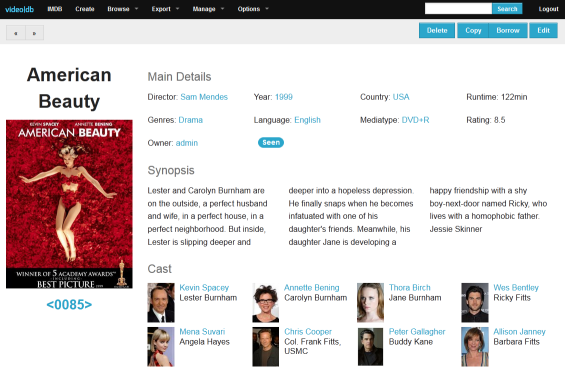565x368 pixels.
Task: Expand the Browse dropdown menu
Action: tap(123, 9)
